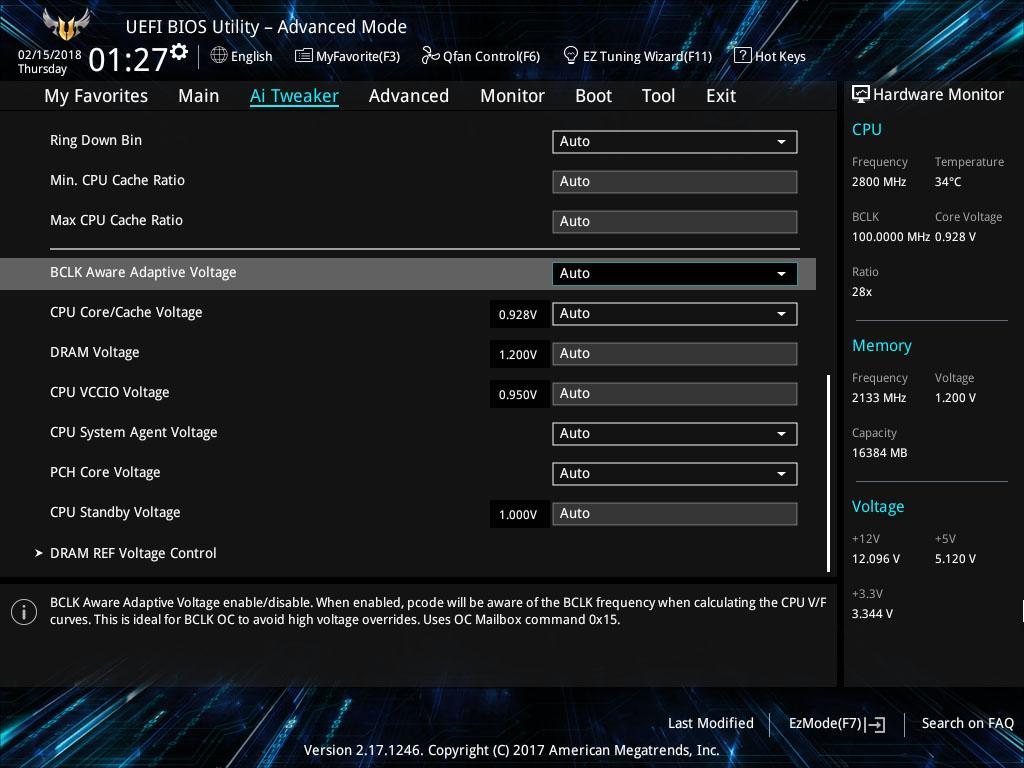Image resolution: width=1024 pixels, height=768 pixels.
Task: Click the 3.344 V reading
Action: pyautogui.click(x=872, y=614)
